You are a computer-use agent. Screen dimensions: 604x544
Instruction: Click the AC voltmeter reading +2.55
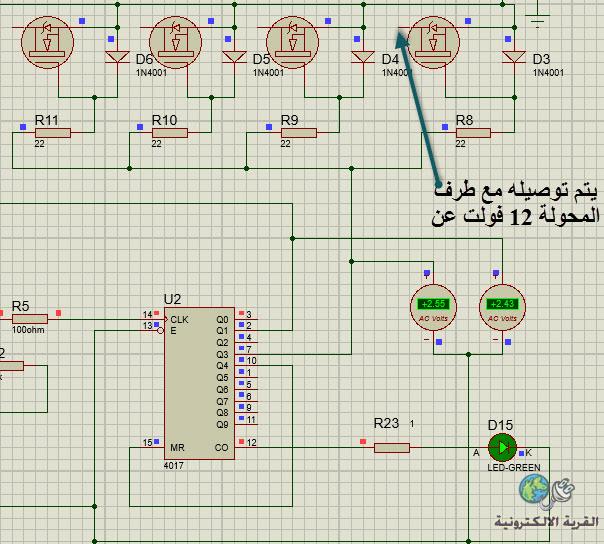coord(433,307)
